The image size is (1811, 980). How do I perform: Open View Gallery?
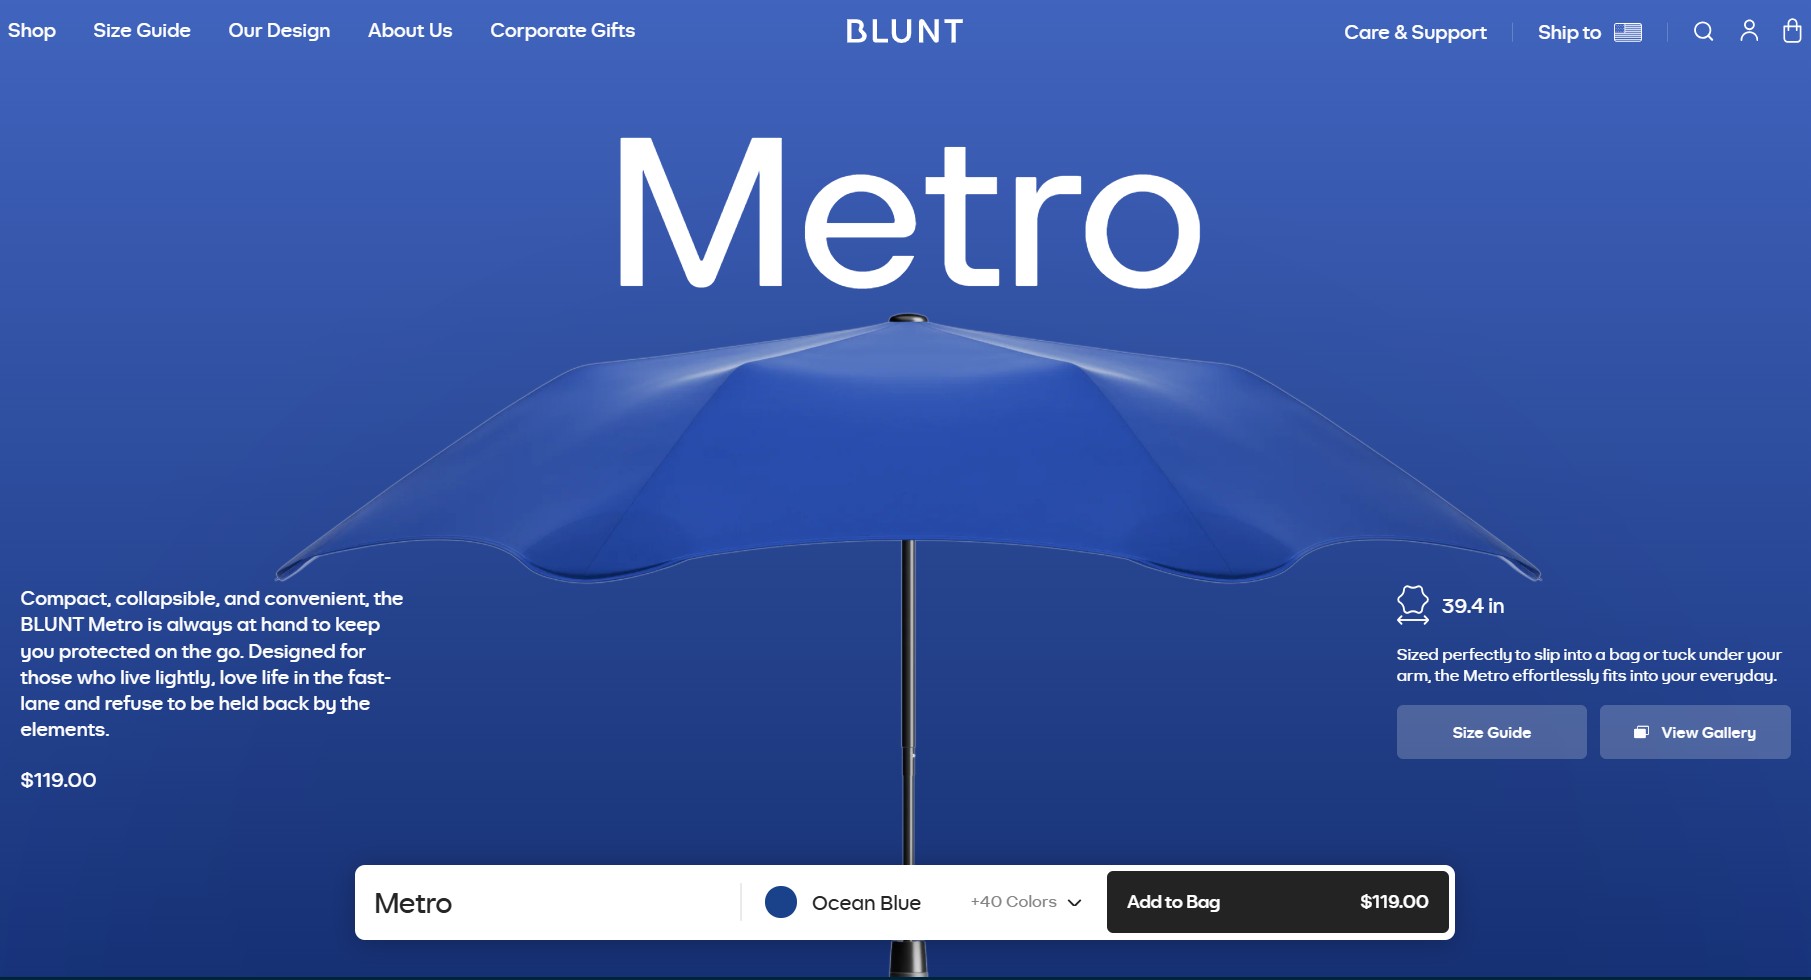click(1695, 732)
